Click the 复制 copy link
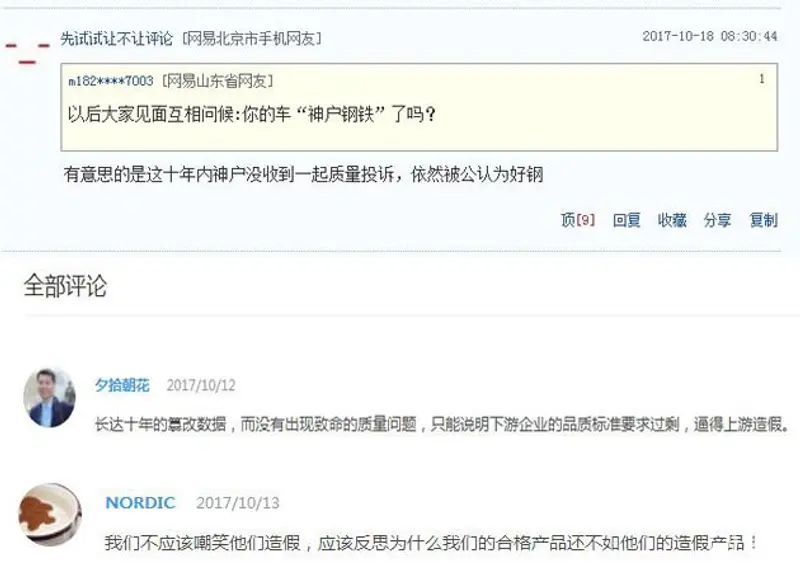This screenshot has width=800, height=568. (x=763, y=220)
